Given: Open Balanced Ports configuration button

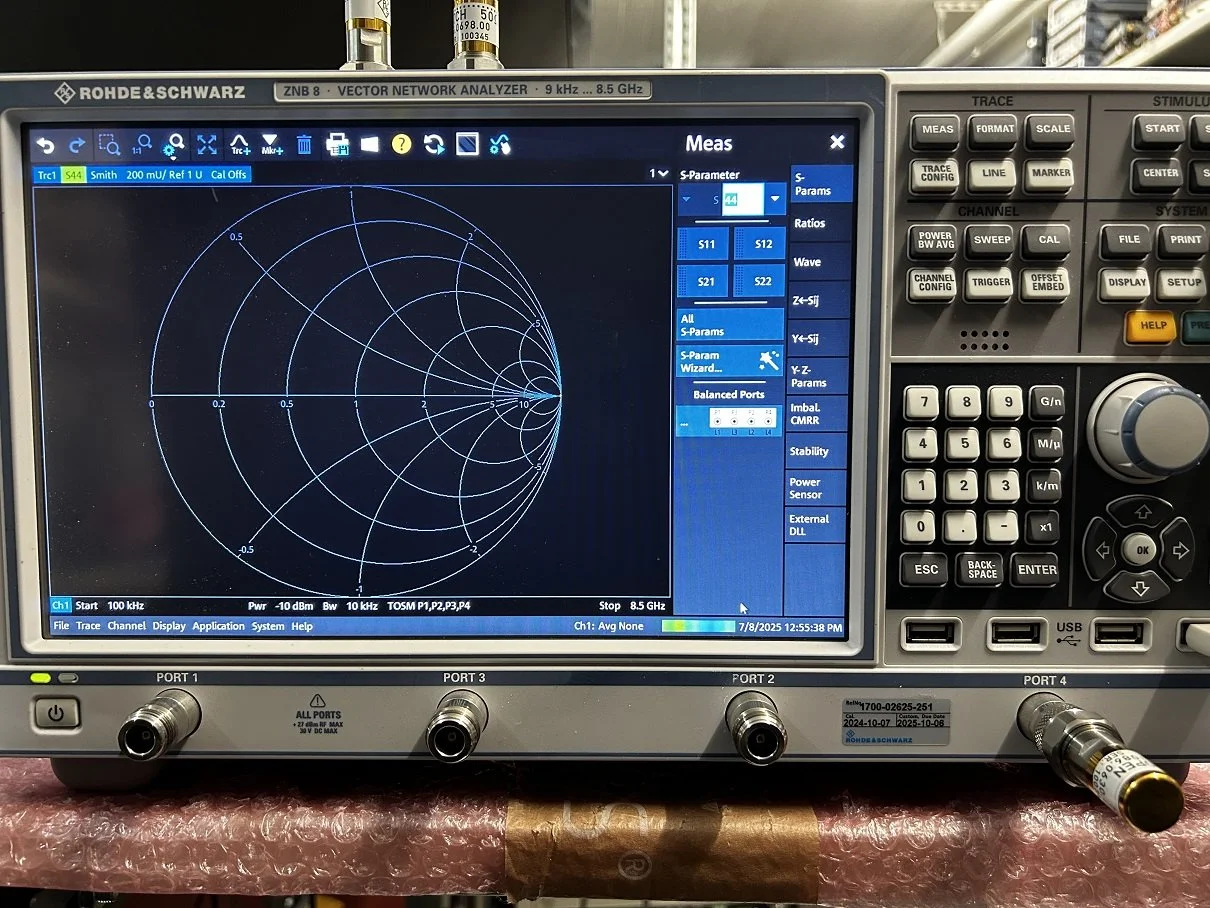Looking at the screenshot, I should pos(731,419).
